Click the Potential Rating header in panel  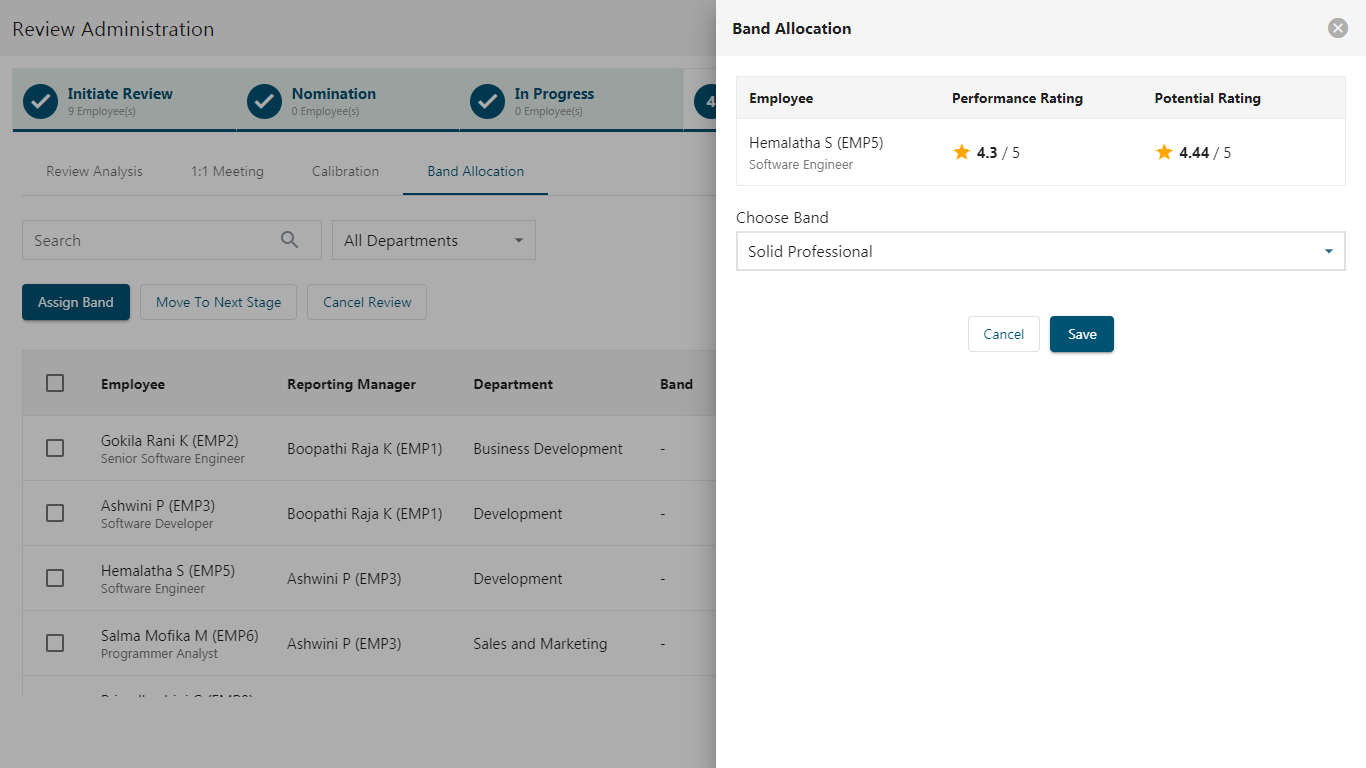(x=1207, y=98)
